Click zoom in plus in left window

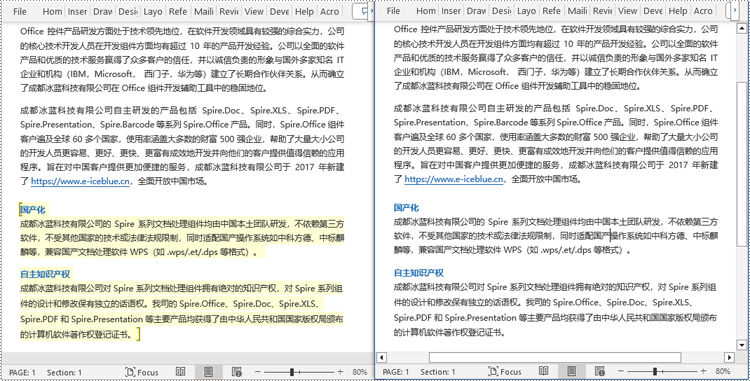click(x=341, y=372)
